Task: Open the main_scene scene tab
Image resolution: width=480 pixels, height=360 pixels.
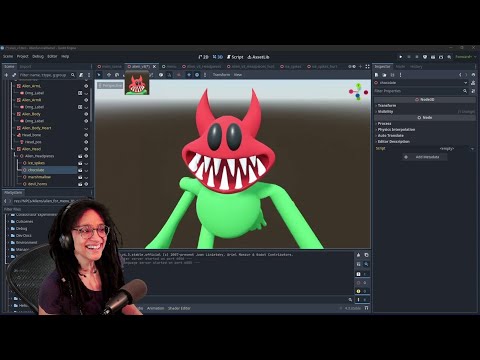Action: point(110,67)
